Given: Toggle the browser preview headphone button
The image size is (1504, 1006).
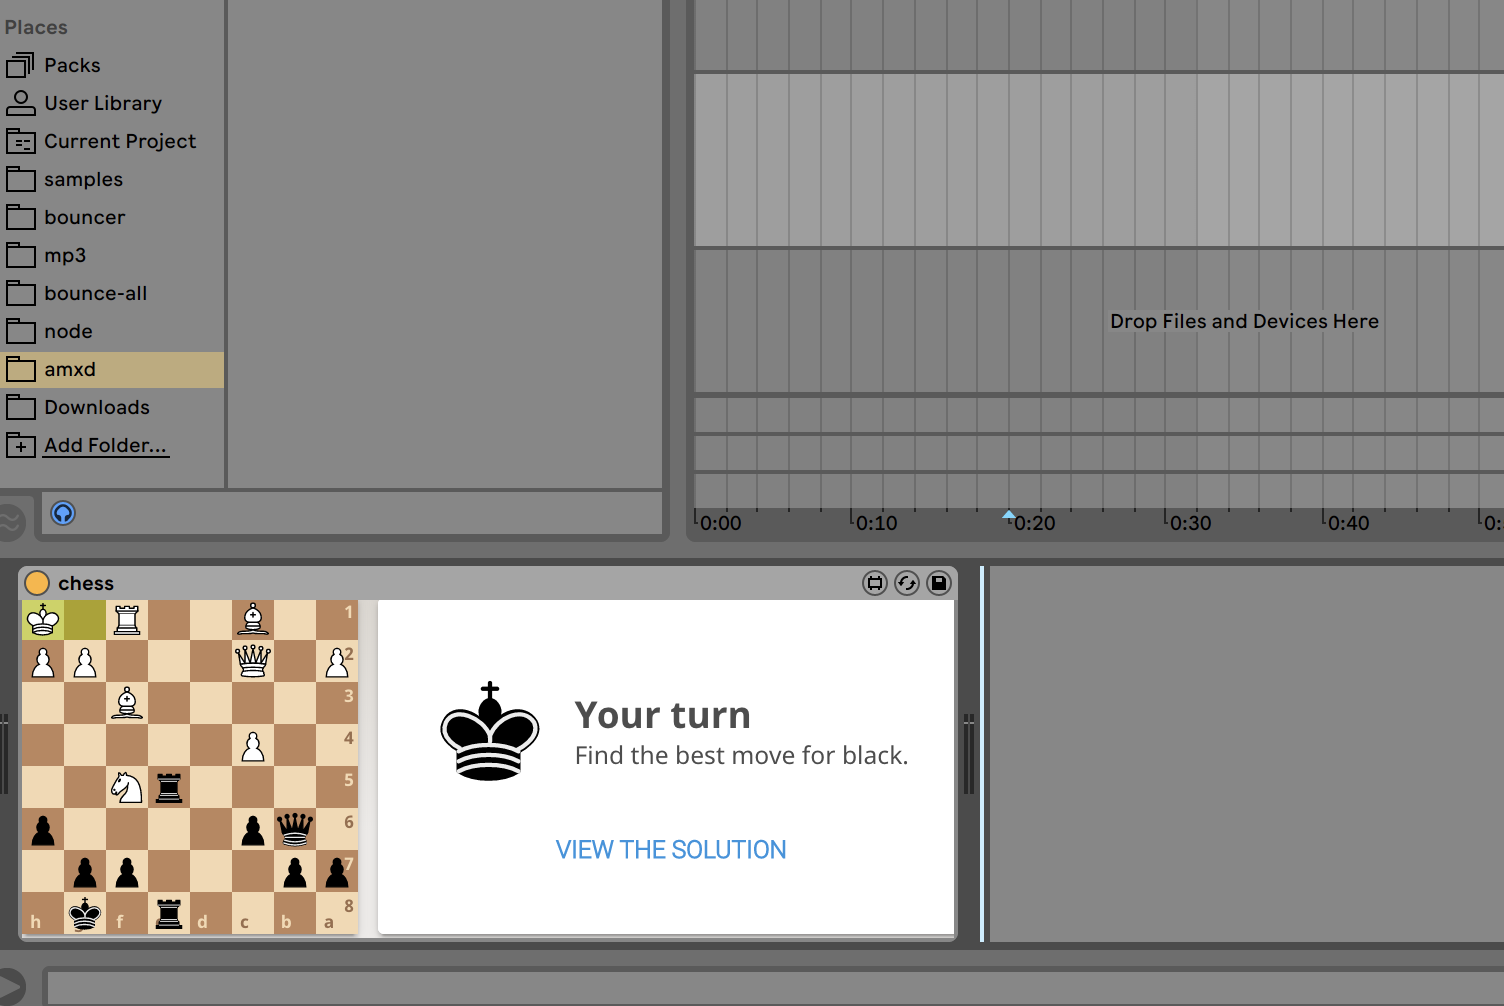Looking at the screenshot, I should click(63, 513).
